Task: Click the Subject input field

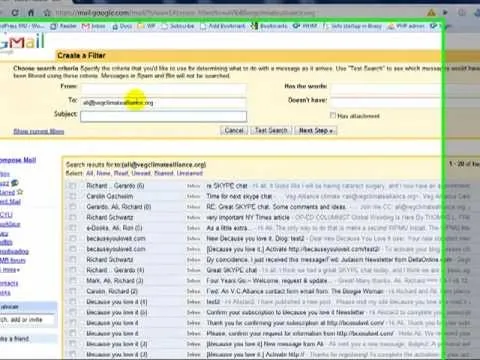Action: 163,116
